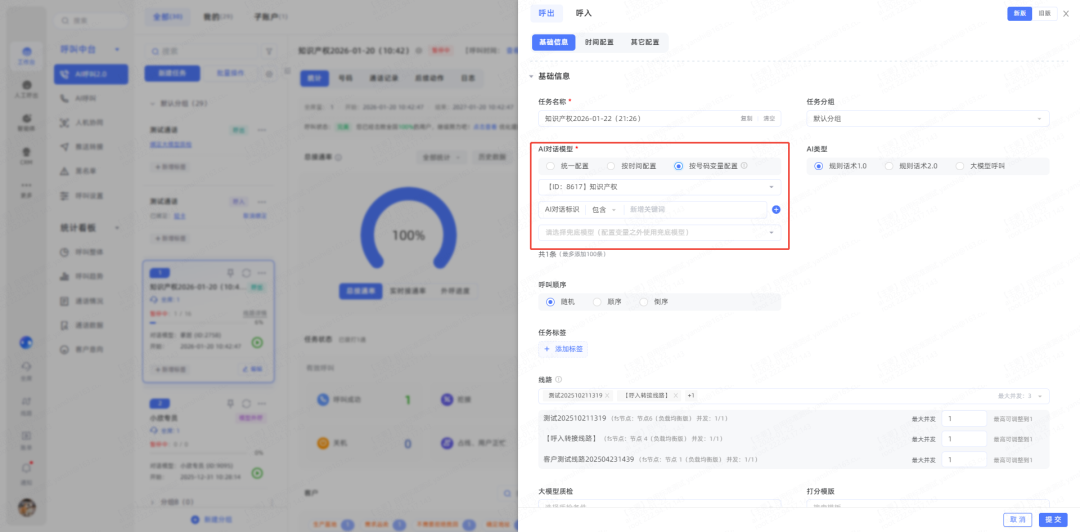Viewport: 1080px width, 532px height.
Task: Click info icon beside 按号码变量配置
Action: point(744,166)
